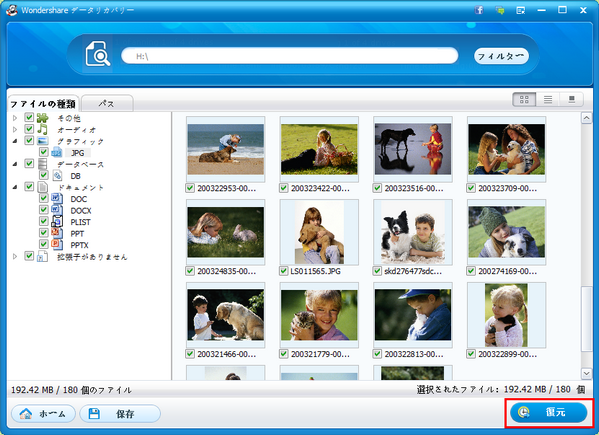Screen dimensions: 599x435
Task: Switch to thumbnail grid view
Action: [524, 100]
